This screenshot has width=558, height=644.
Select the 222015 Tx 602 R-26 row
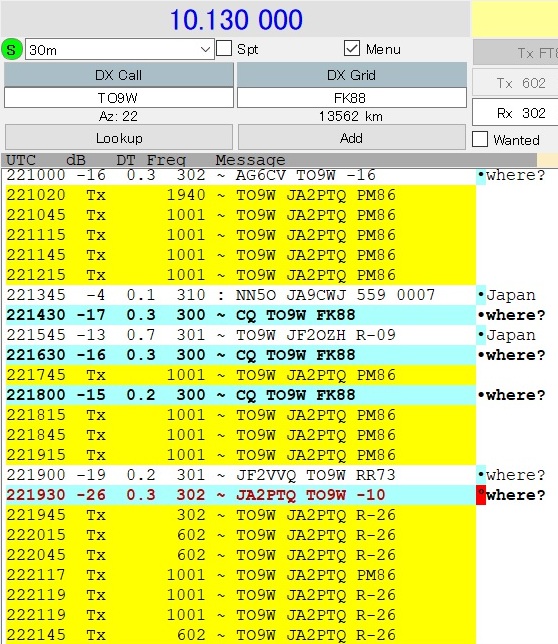pyautogui.click(x=241, y=535)
